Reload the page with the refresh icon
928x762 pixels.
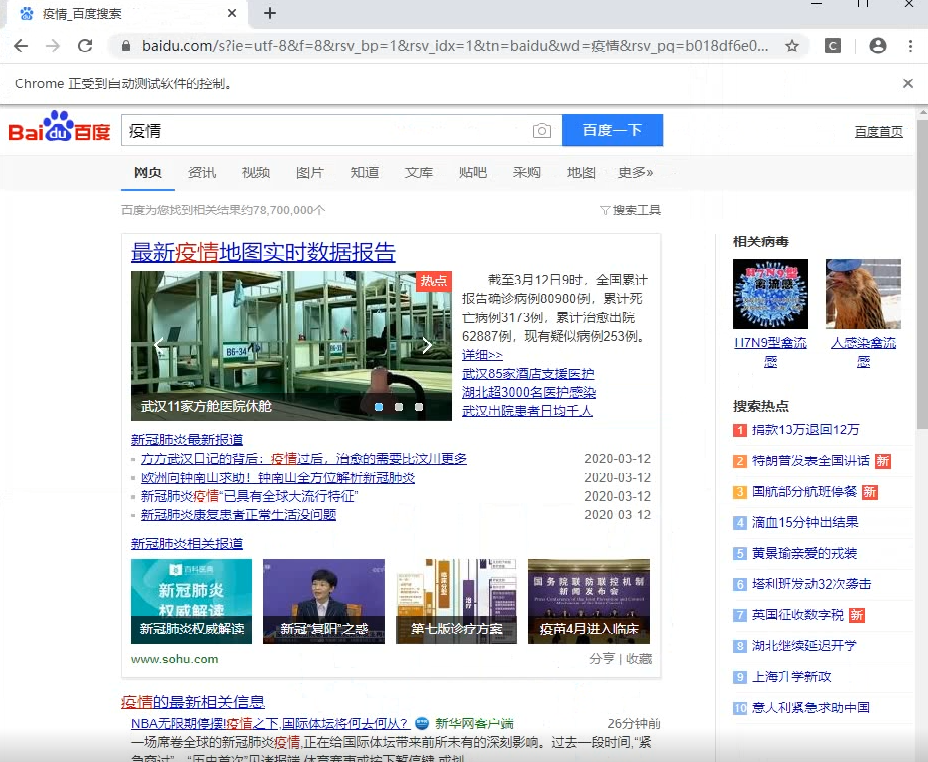point(85,46)
